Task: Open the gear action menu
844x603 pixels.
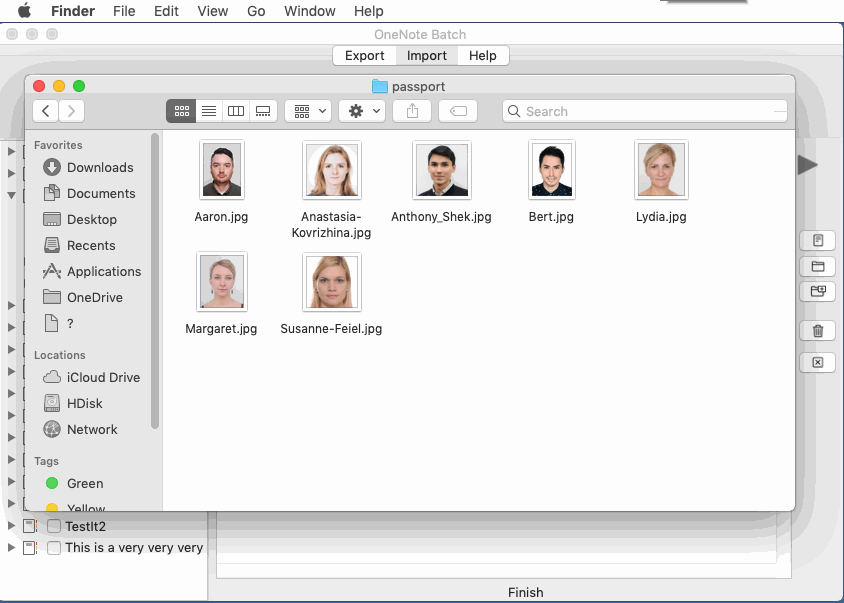Action: click(x=362, y=111)
